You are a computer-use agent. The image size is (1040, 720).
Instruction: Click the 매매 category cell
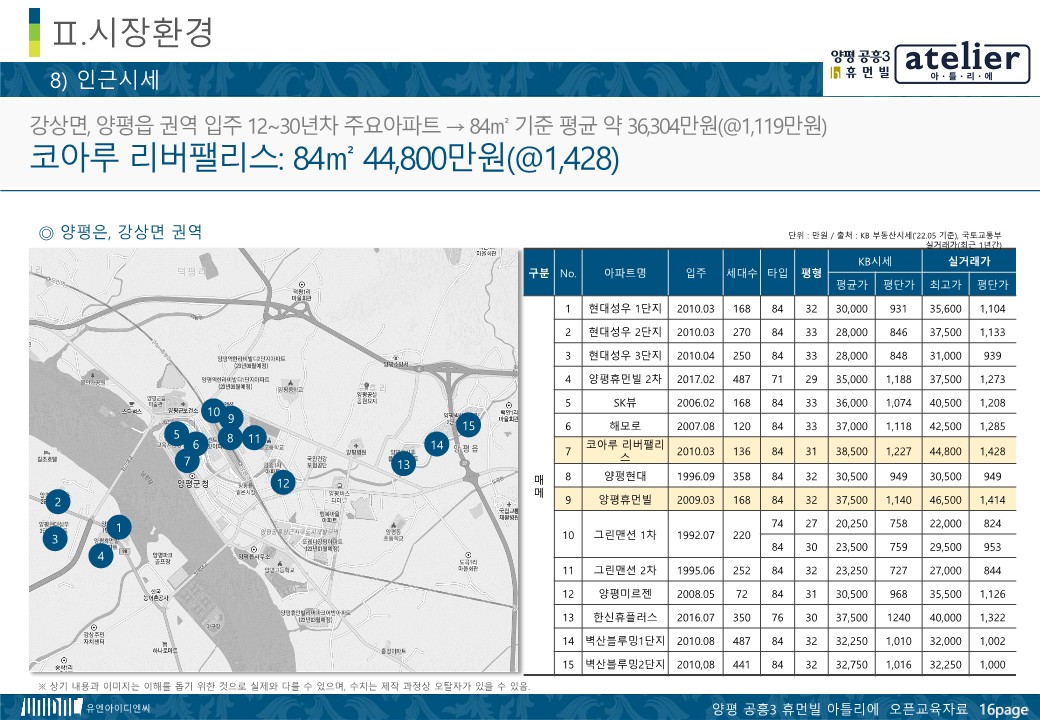539,486
